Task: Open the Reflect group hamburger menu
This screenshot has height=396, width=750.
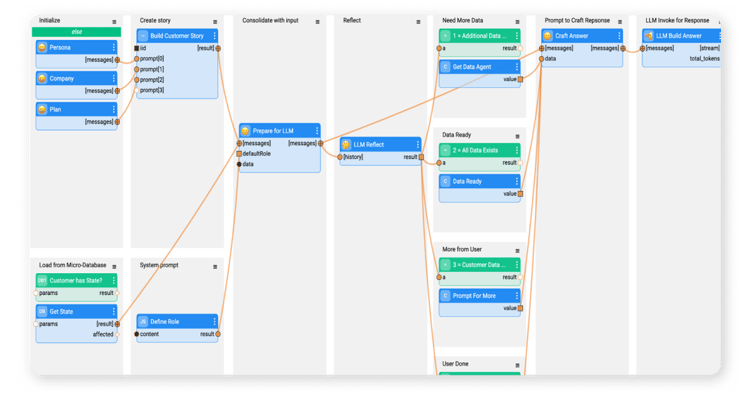Action: point(418,22)
